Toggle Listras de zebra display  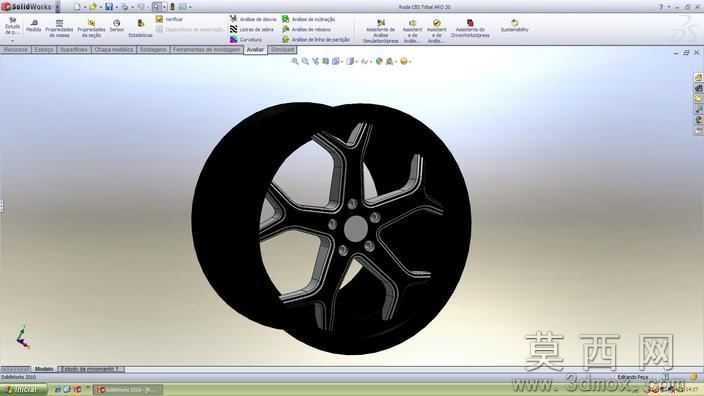(252, 29)
